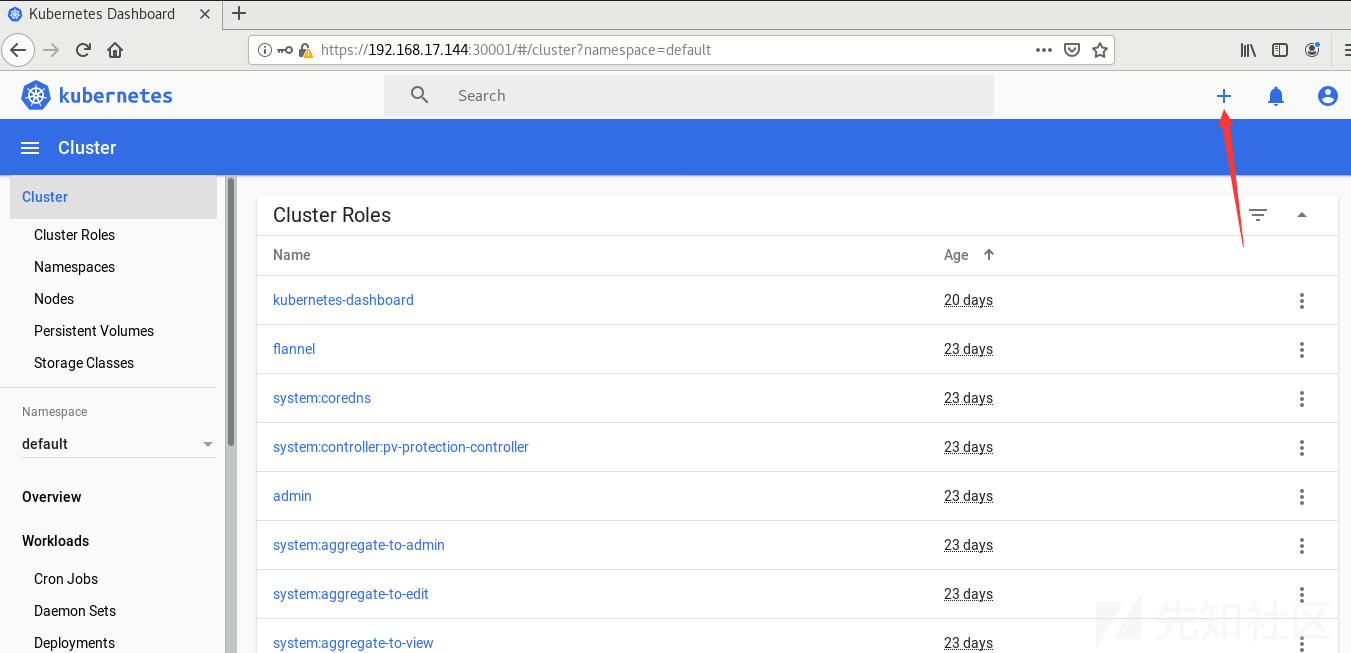Open actions menu for system:aggregate-to-edit row
The height and width of the screenshot is (653, 1351).
1302,594
